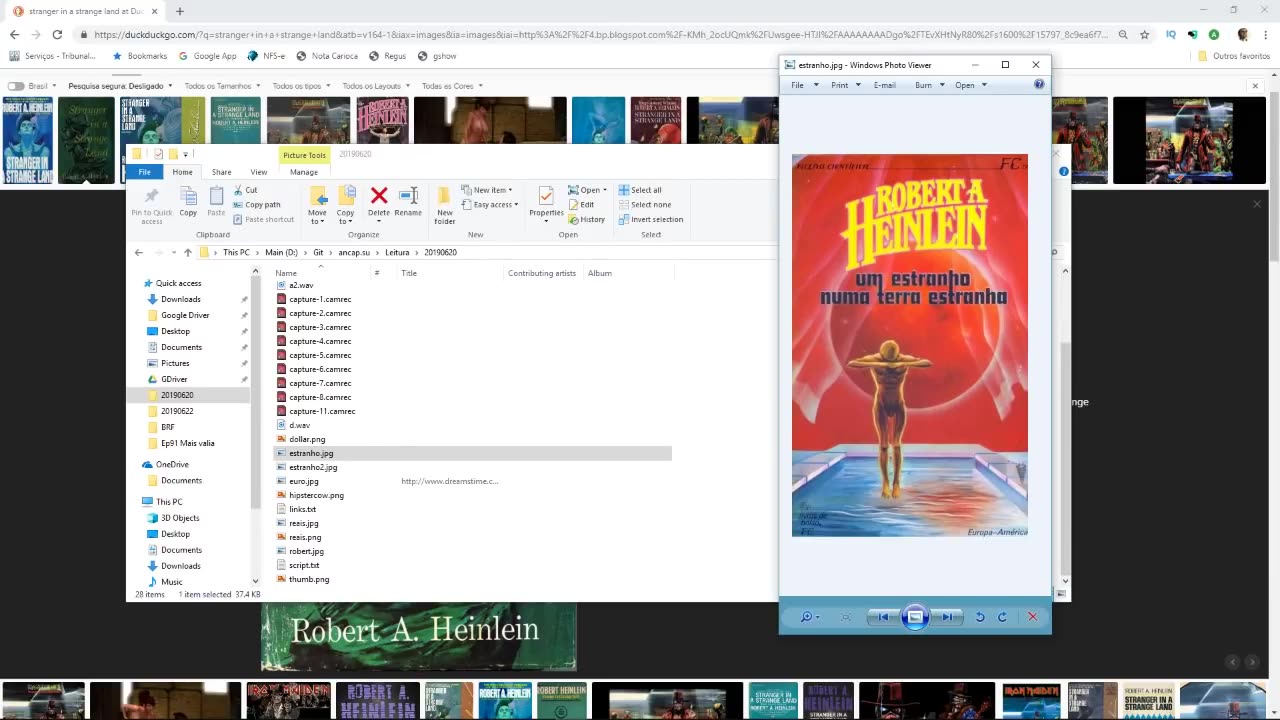The height and width of the screenshot is (720, 1280).
Task: Open Photo Viewer's Burn menu
Action: (930, 85)
